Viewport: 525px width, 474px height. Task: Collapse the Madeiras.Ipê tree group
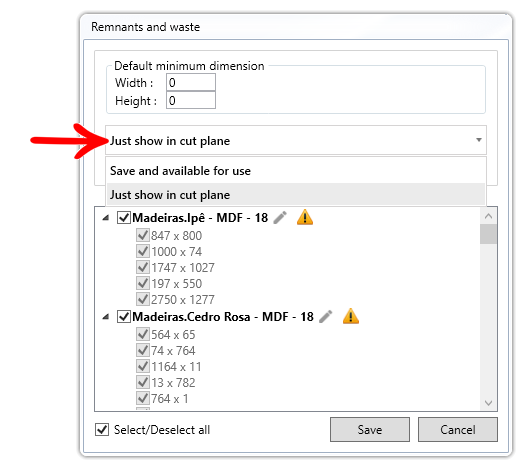[x=106, y=218]
